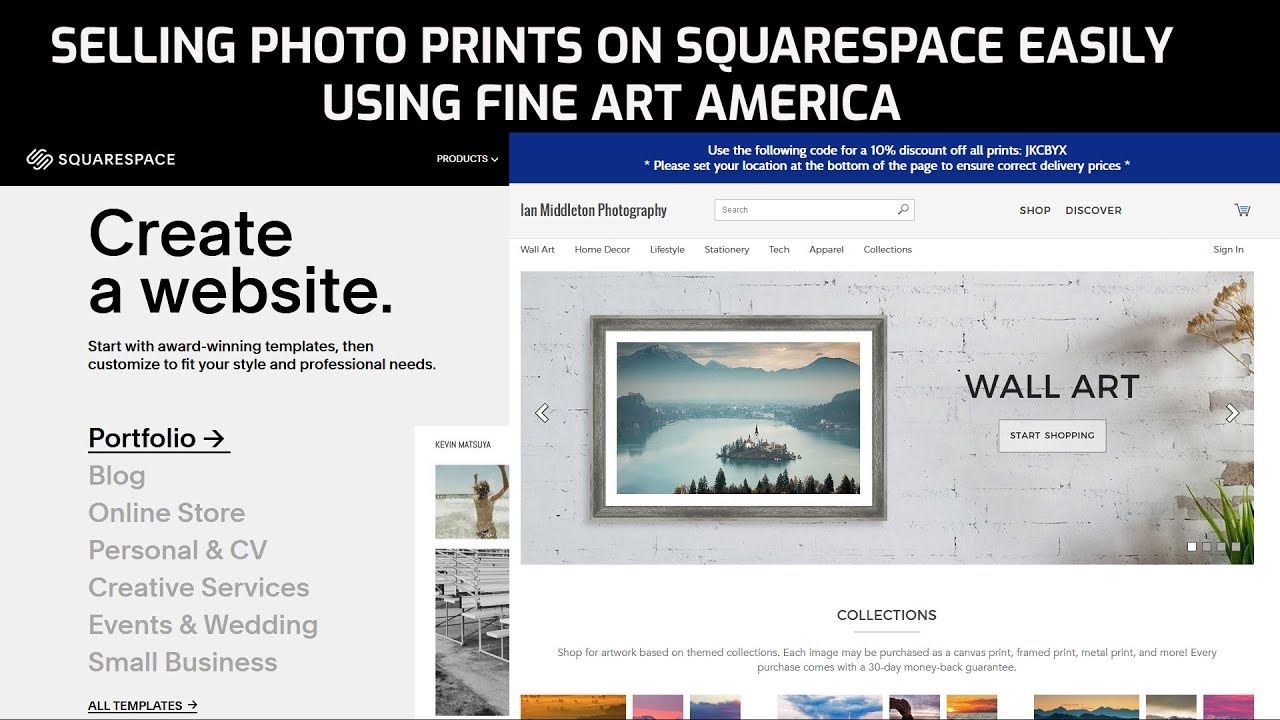1280x720 pixels.
Task: Click the Collections section heading
Action: [x=887, y=615]
